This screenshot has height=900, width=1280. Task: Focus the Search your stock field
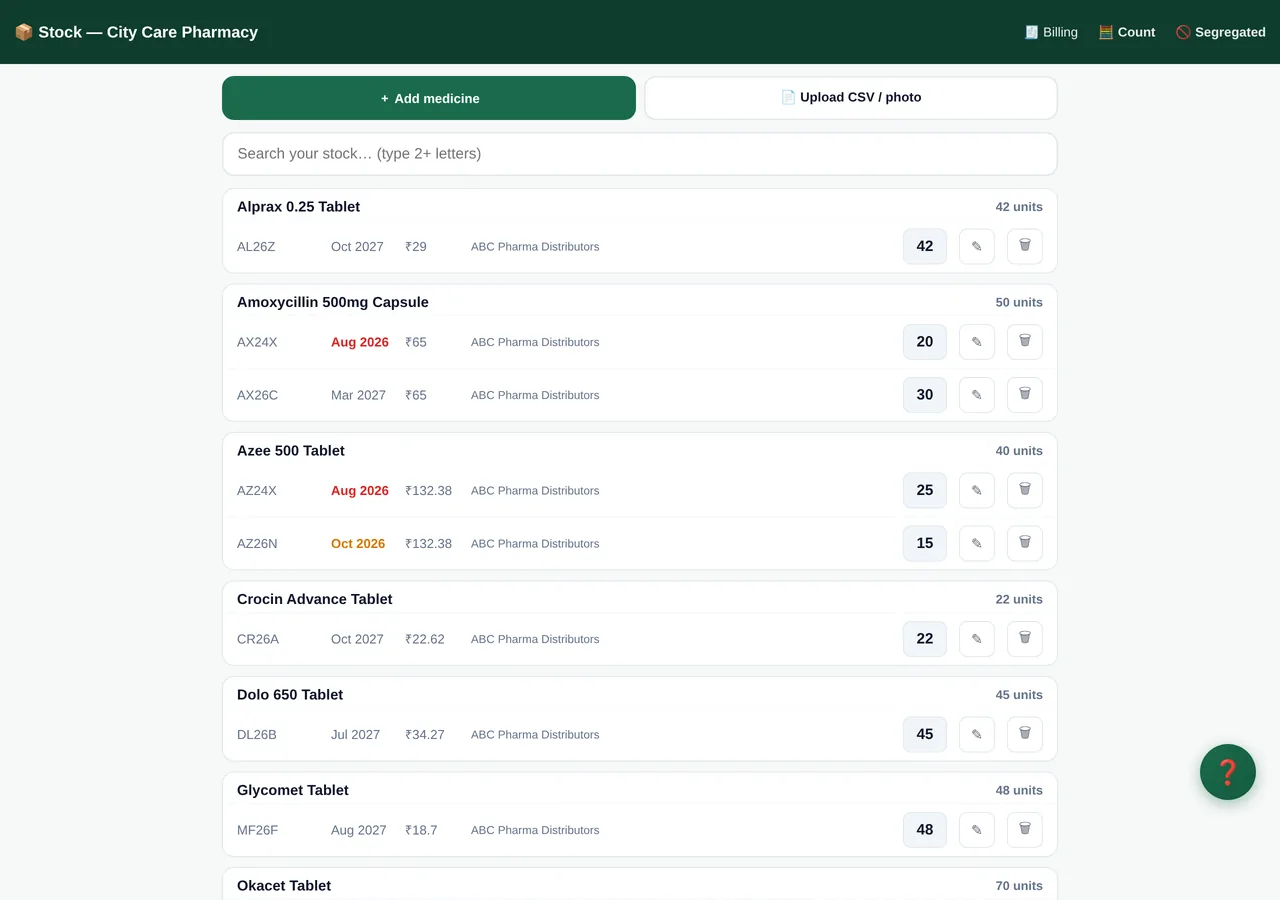pos(640,154)
